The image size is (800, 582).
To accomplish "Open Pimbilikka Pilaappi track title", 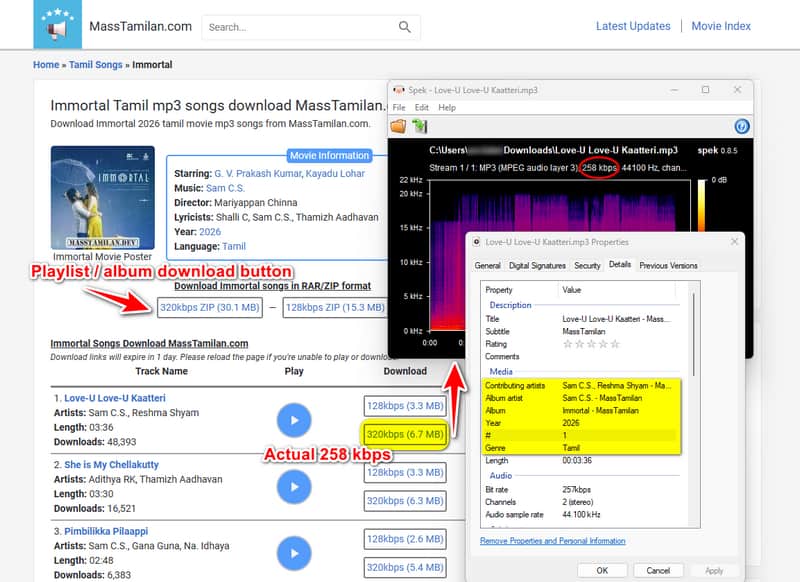I will click(x=106, y=531).
